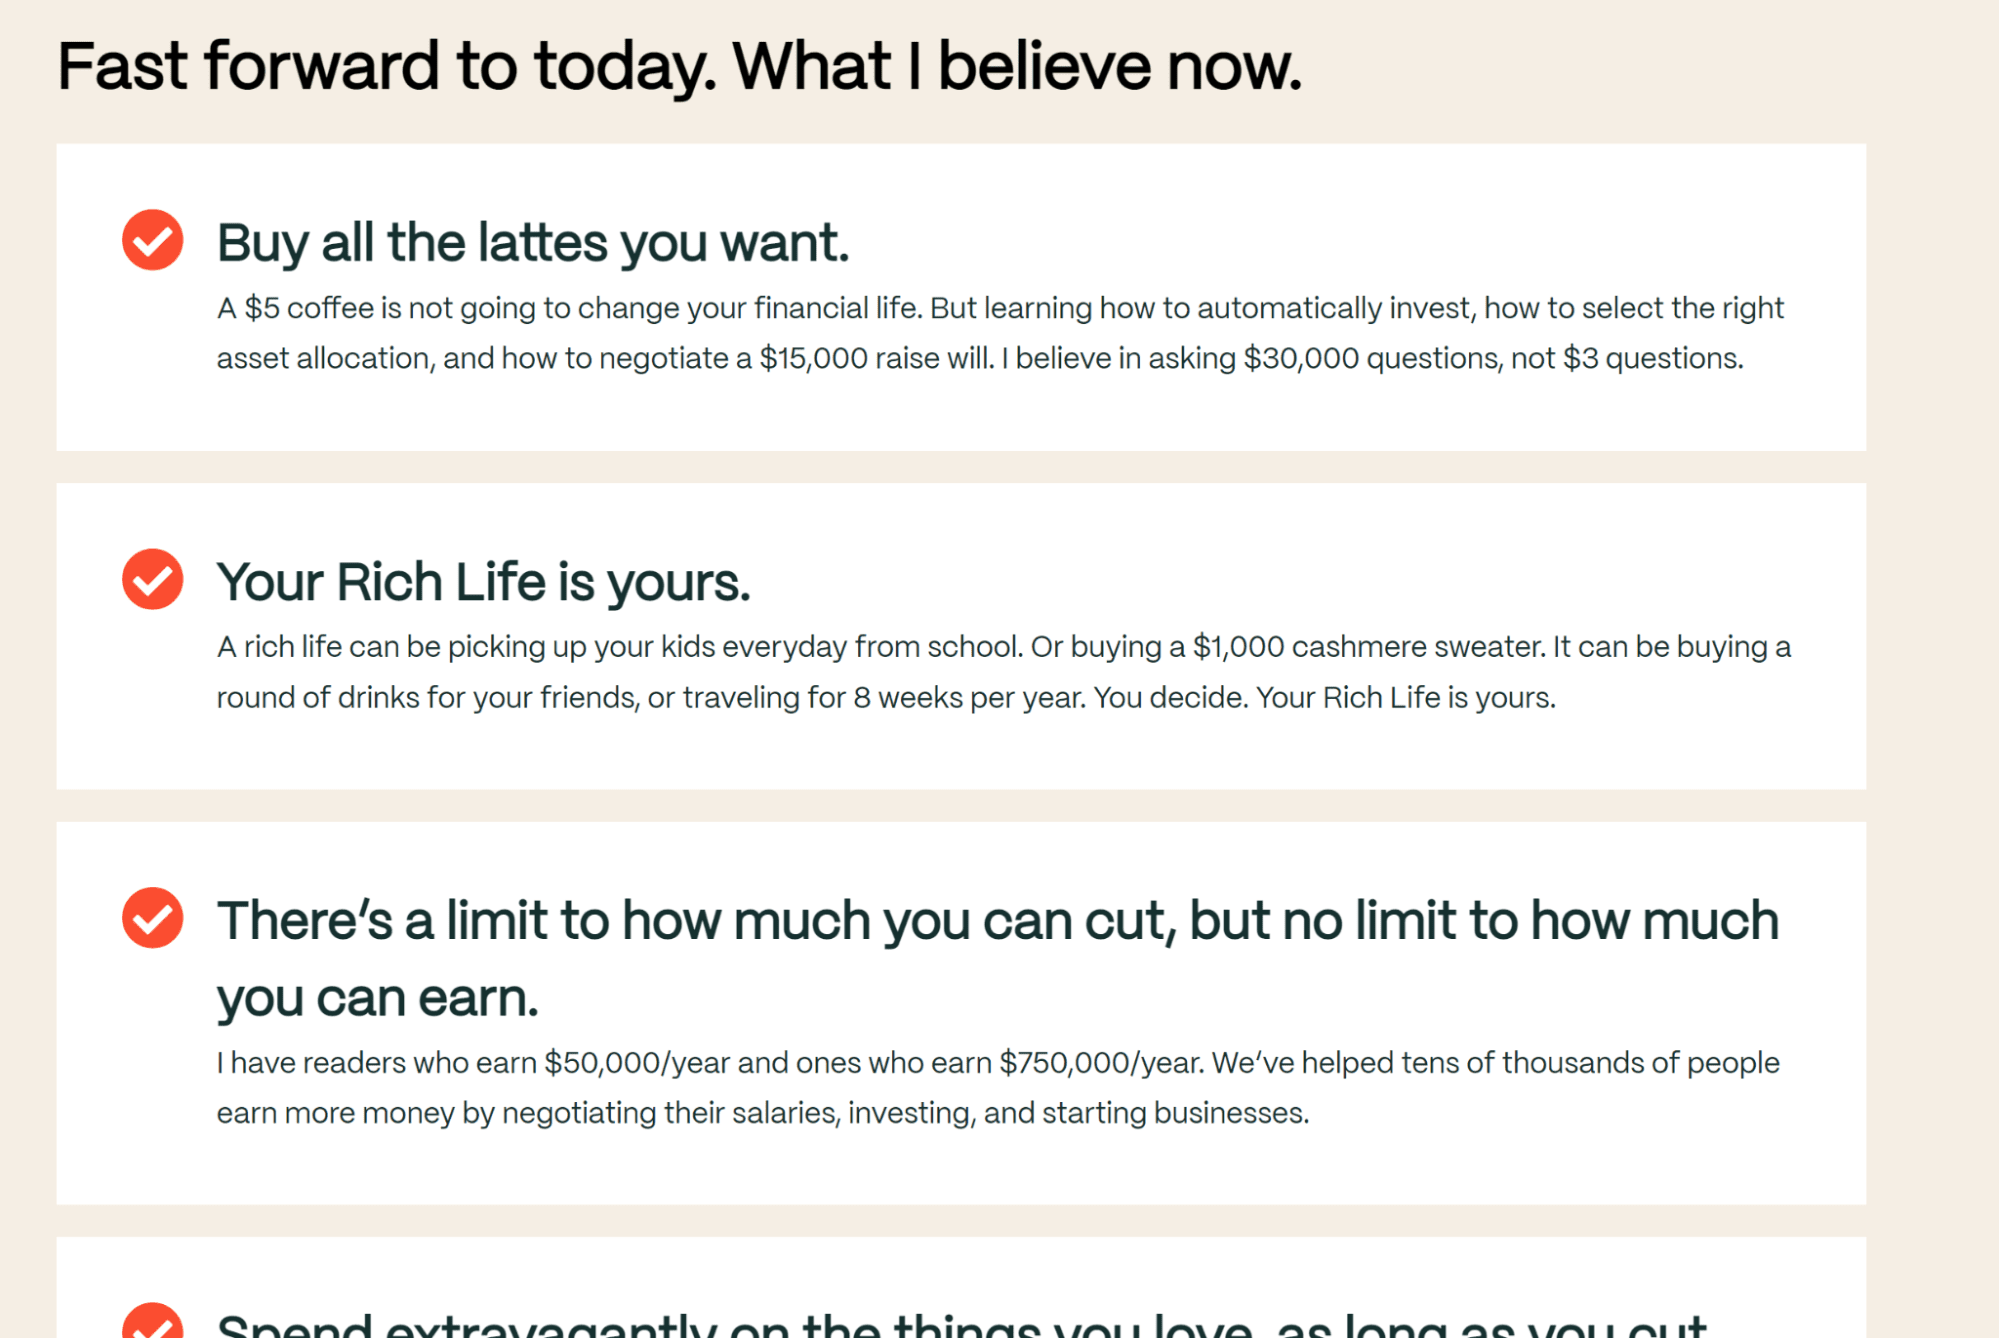
Task: Click the words "asset allocation" in the first card
Action: pyautogui.click(x=323, y=358)
